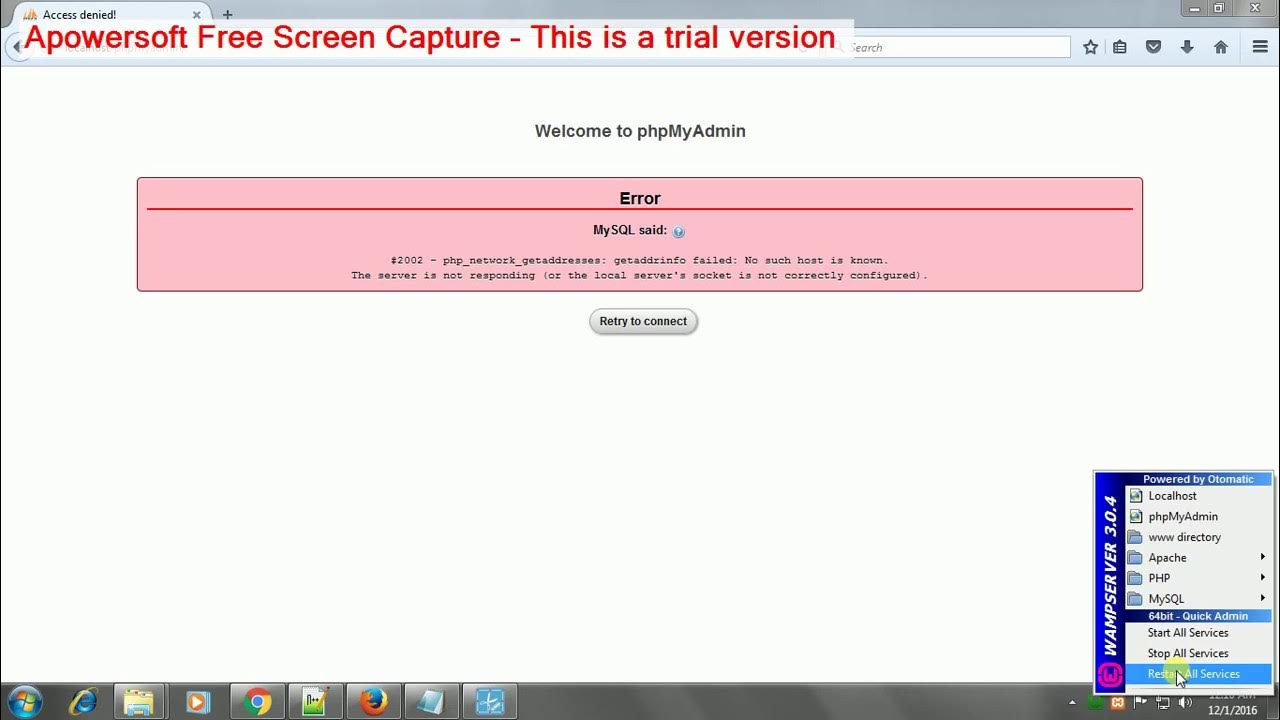
Task: Show bookmarks list icon in Firefox toolbar
Action: tap(1120, 47)
